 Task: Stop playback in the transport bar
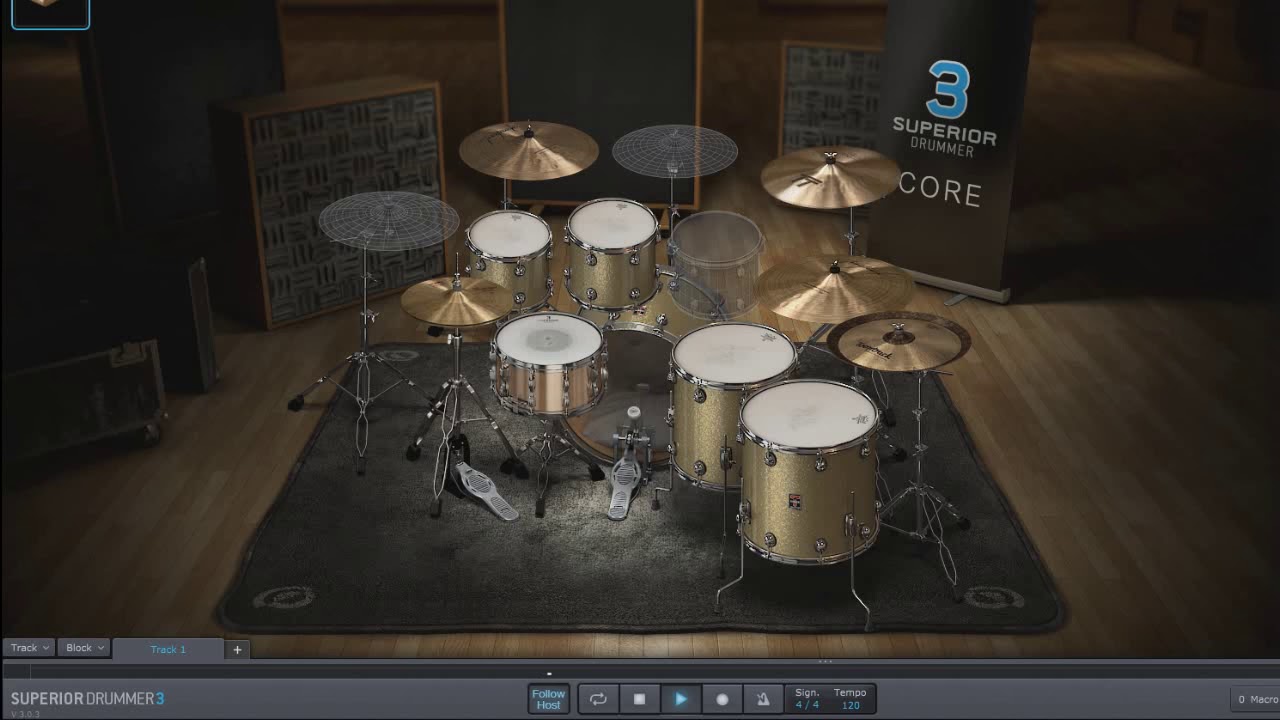(640, 699)
